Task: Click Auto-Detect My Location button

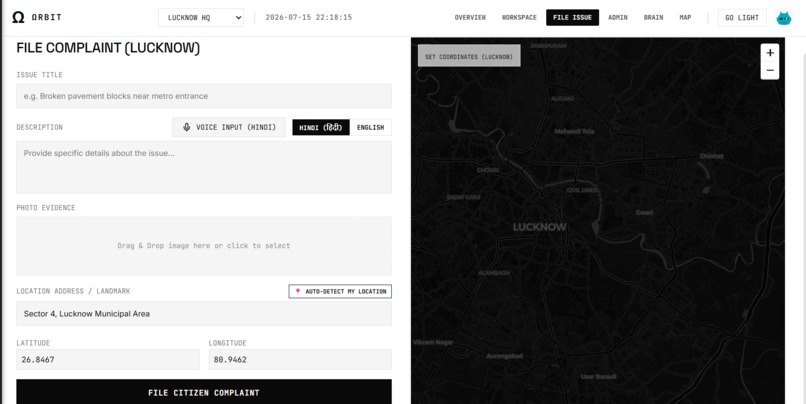Action: click(340, 291)
